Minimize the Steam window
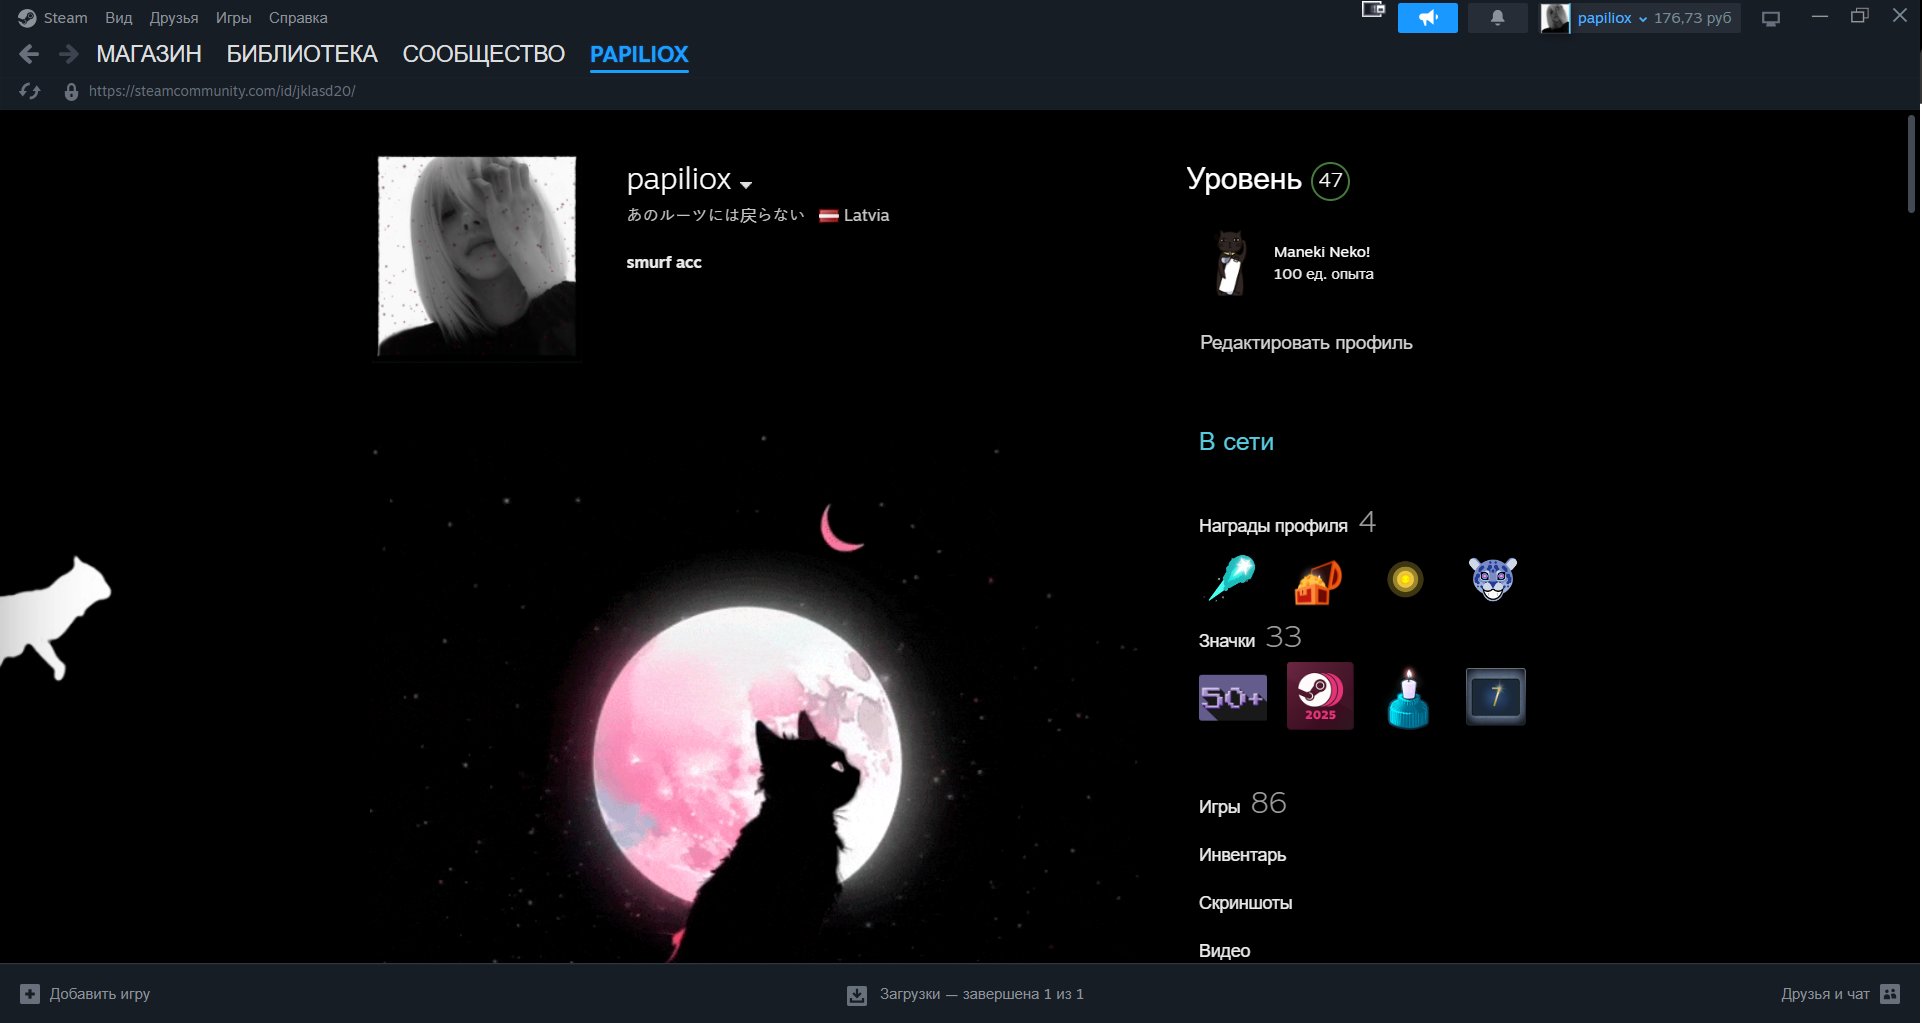This screenshot has height=1023, width=1922. [x=1820, y=16]
